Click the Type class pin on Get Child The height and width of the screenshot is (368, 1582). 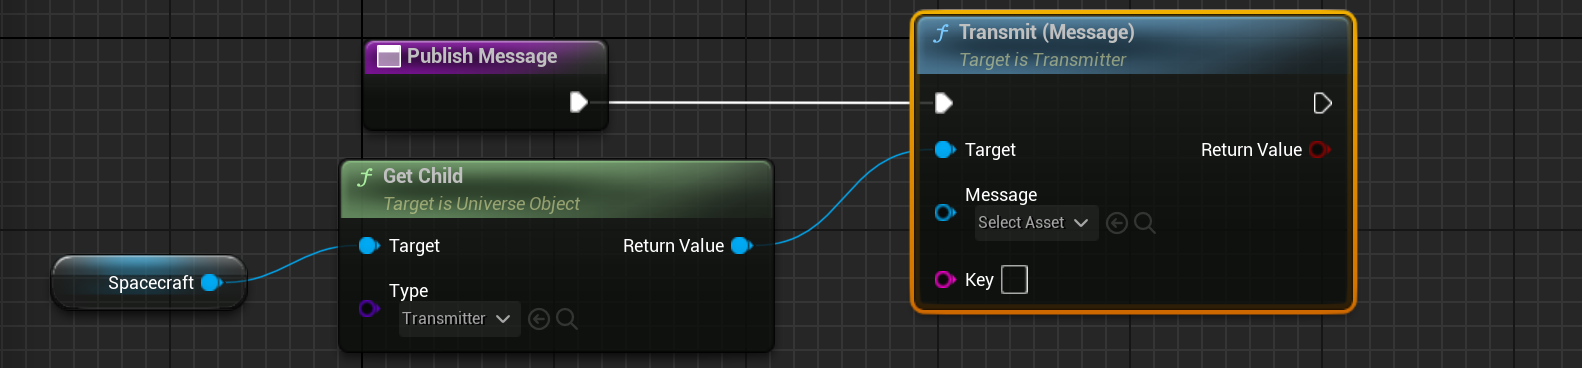pyautogui.click(x=368, y=308)
